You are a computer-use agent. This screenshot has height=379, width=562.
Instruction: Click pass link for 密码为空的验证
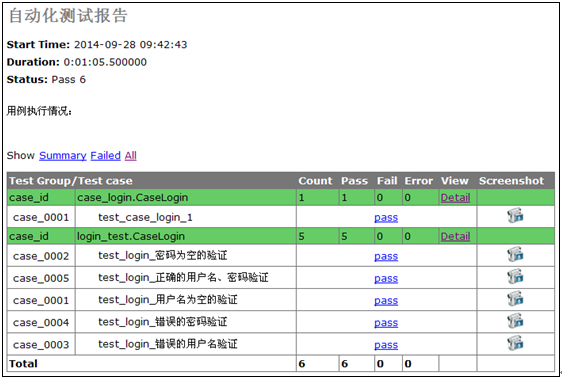pos(386,256)
